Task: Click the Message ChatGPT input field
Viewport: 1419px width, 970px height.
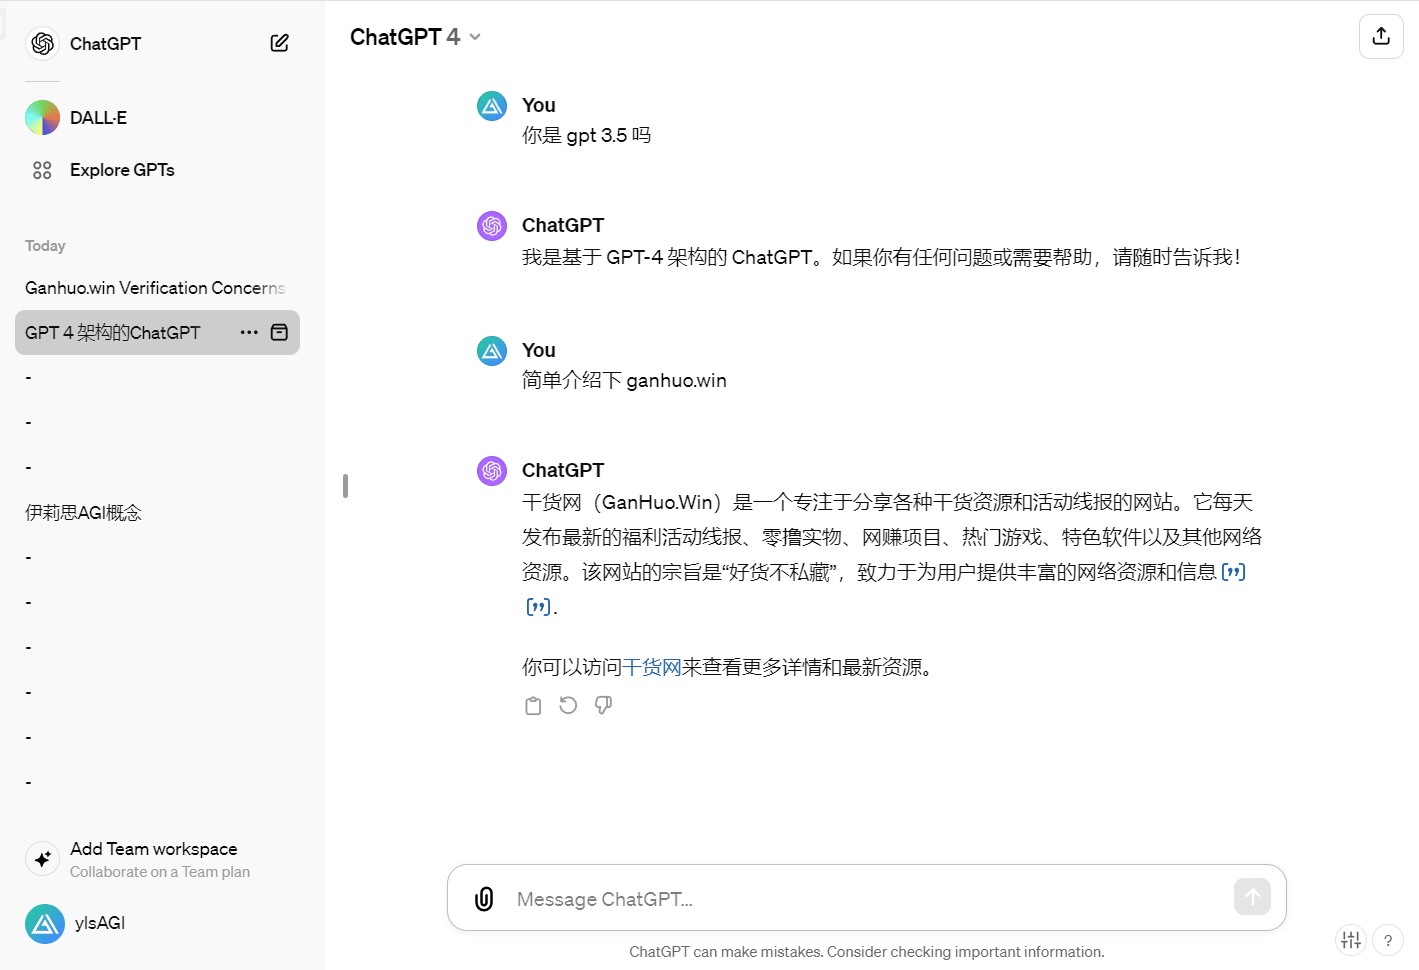Action: [866, 899]
